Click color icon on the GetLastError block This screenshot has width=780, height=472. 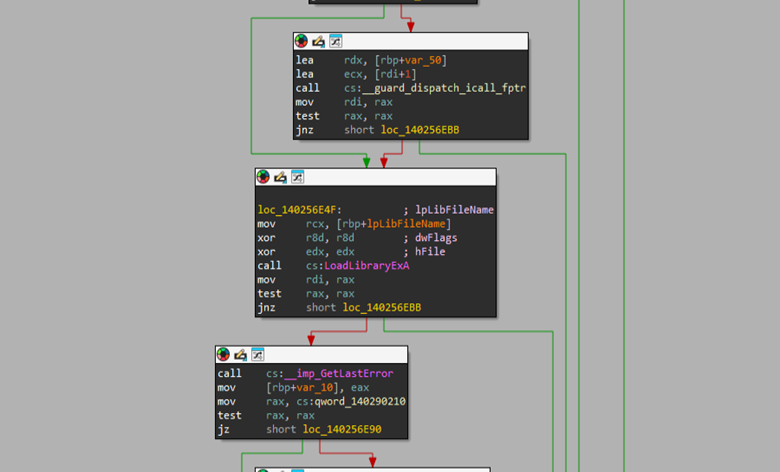(223, 355)
